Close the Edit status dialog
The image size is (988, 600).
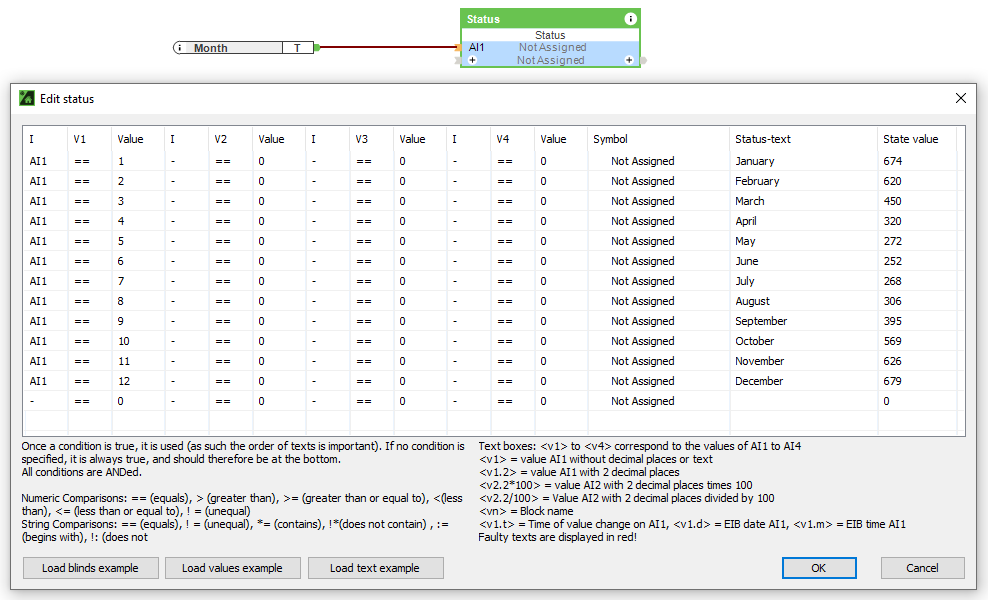pos(960,98)
